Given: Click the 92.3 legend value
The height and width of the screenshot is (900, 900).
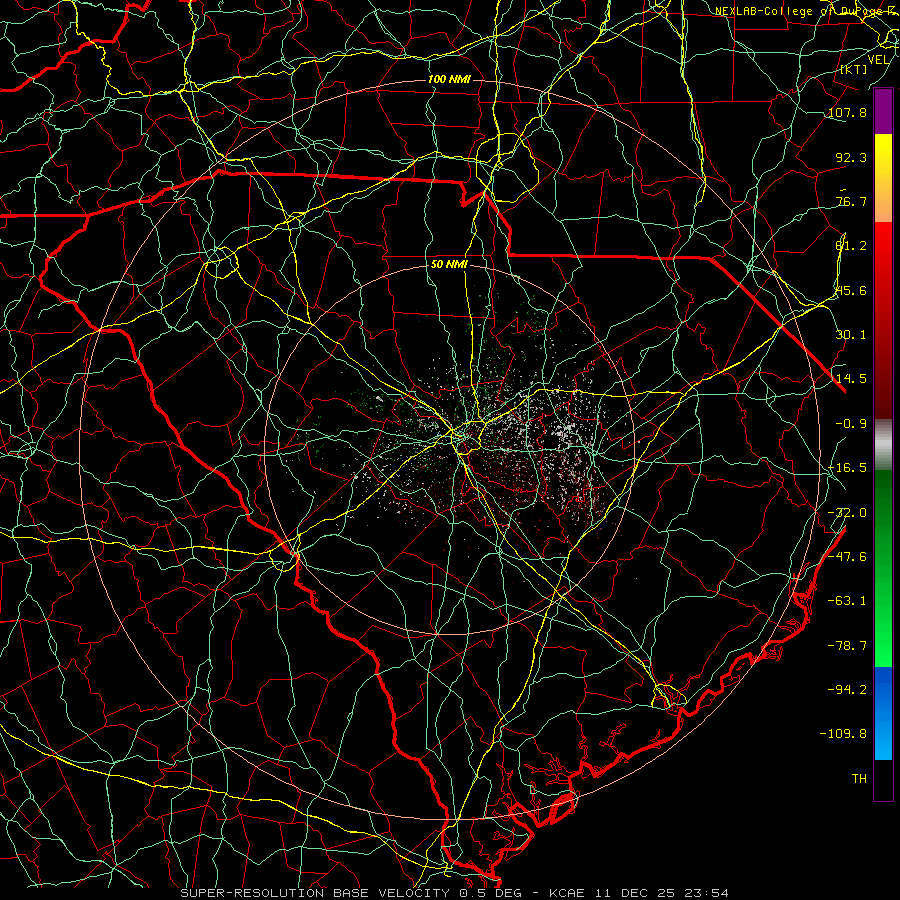Looking at the screenshot, I should (x=851, y=157).
